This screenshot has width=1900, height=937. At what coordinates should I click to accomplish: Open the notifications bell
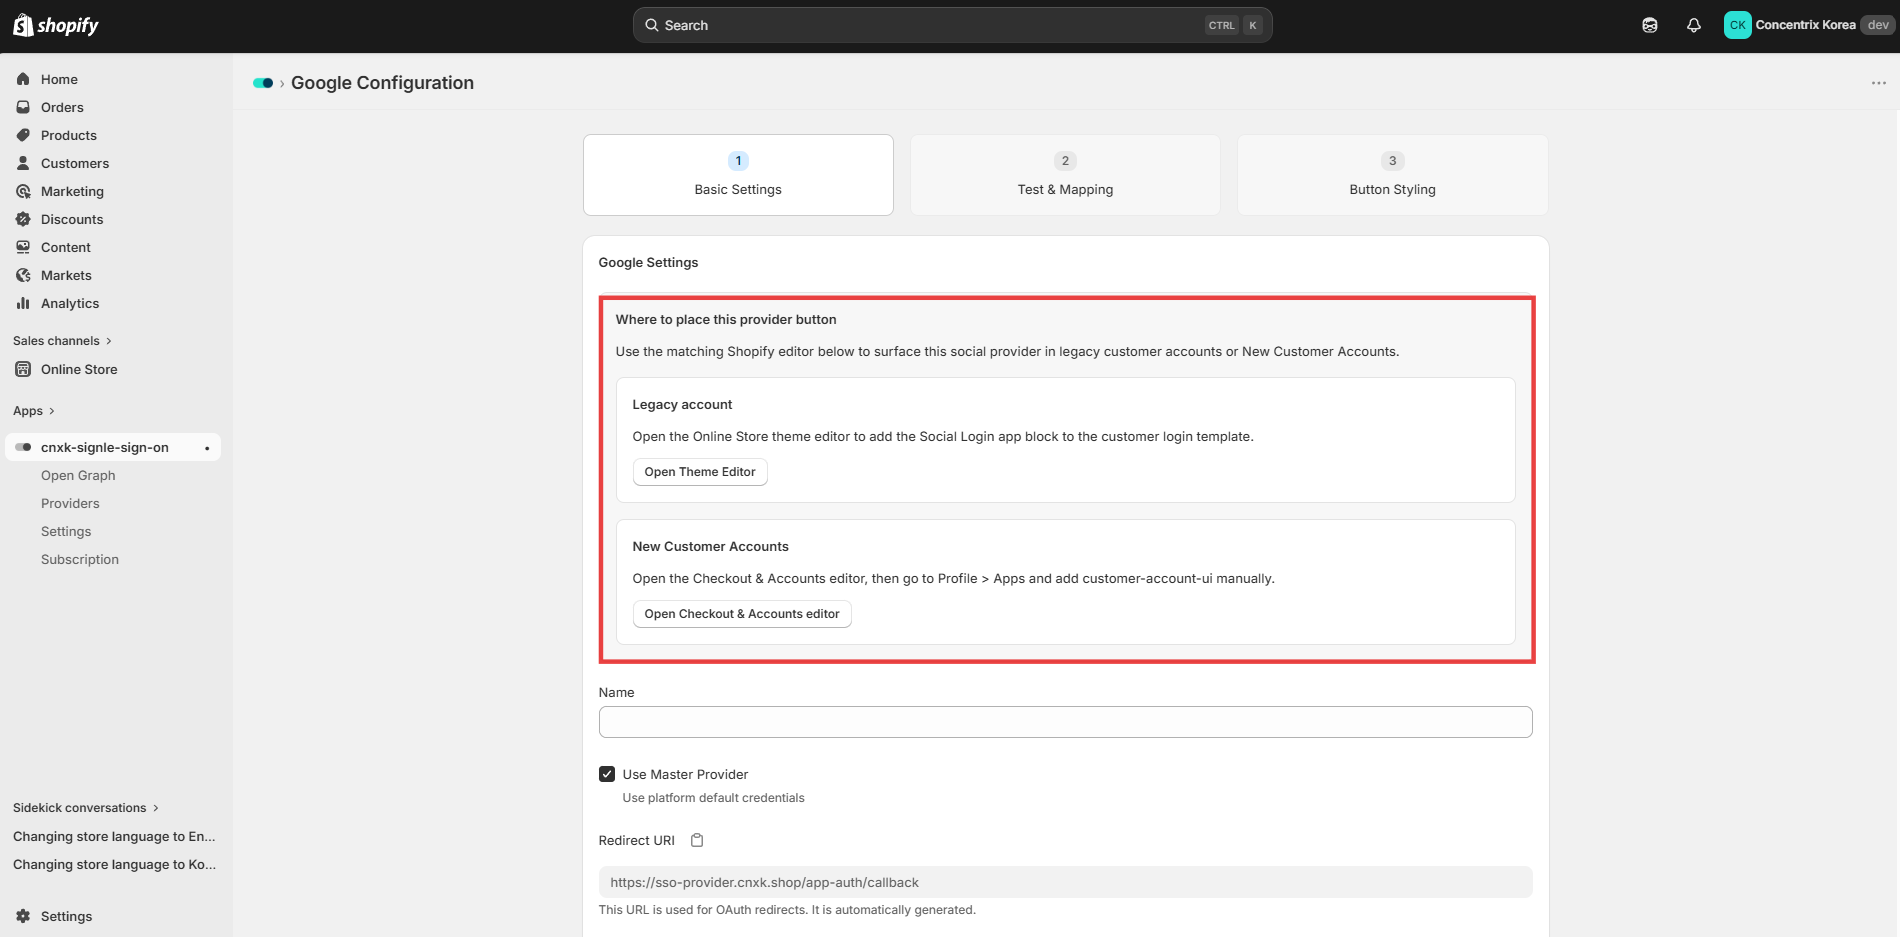click(1694, 25)
